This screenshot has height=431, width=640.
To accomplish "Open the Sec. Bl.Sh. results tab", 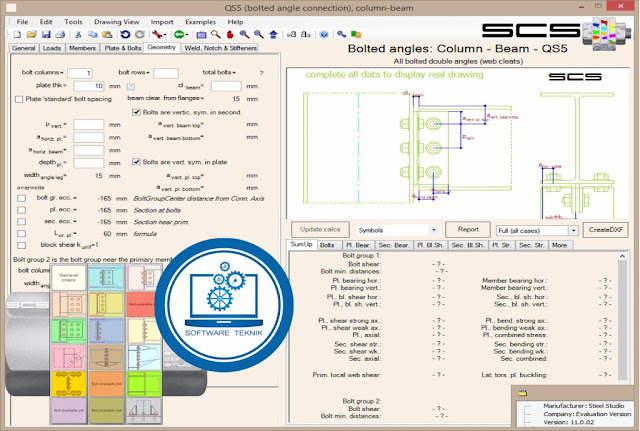I will 468,245.
